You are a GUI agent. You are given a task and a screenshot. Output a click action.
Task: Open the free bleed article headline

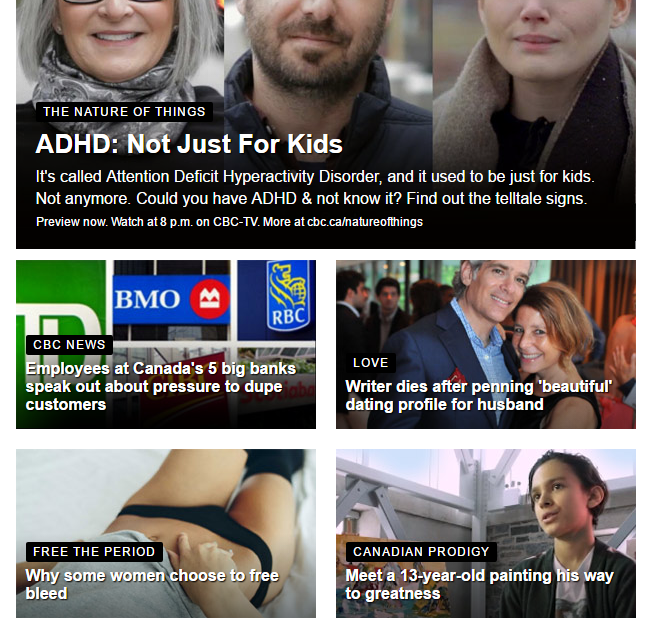click(x=152, y=584)
